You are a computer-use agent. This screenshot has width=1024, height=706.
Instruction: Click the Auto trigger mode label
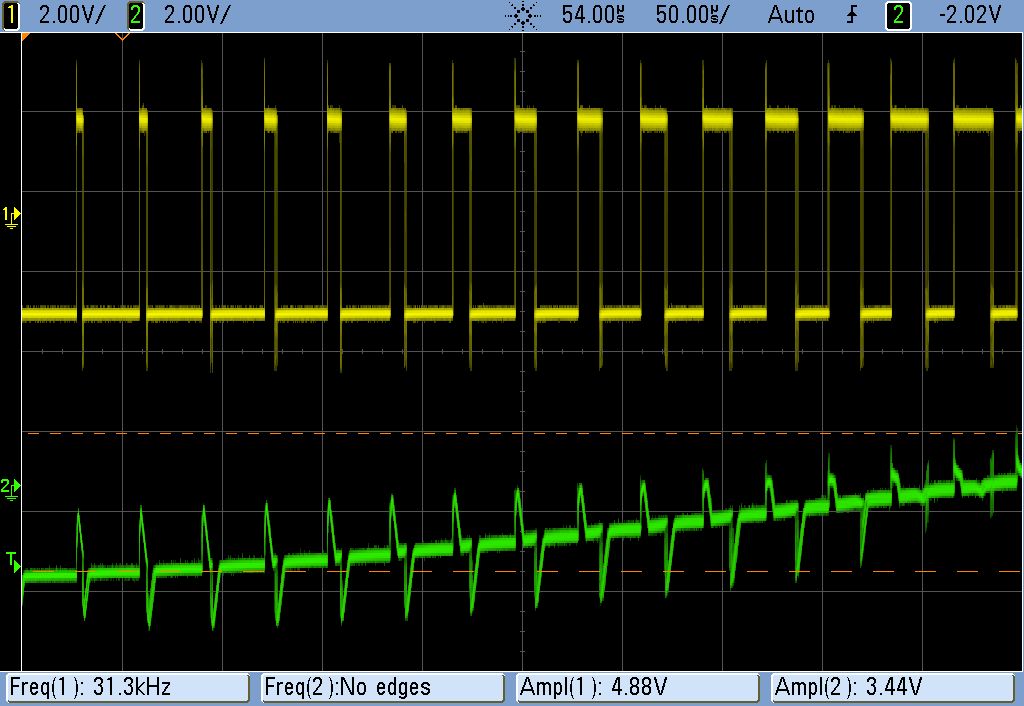(x=791, y=15)
